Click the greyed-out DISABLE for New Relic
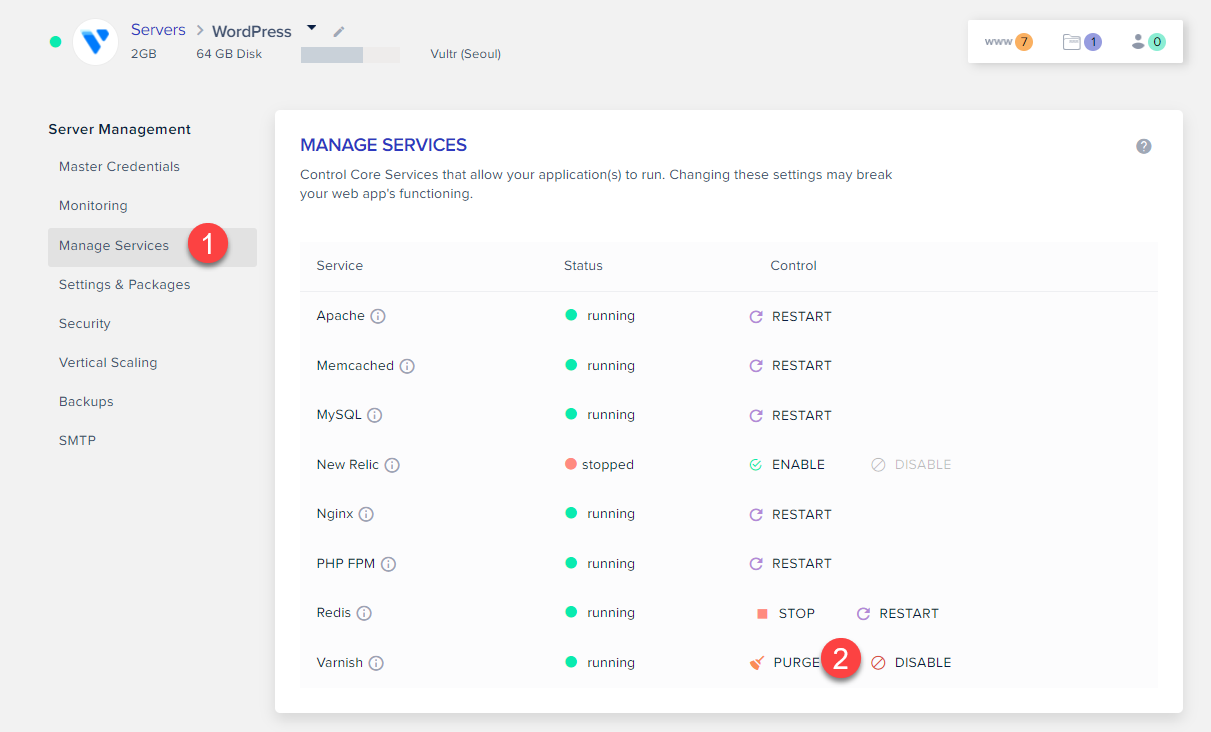This screenshot has width=1211, height=732. pos(911,465)
